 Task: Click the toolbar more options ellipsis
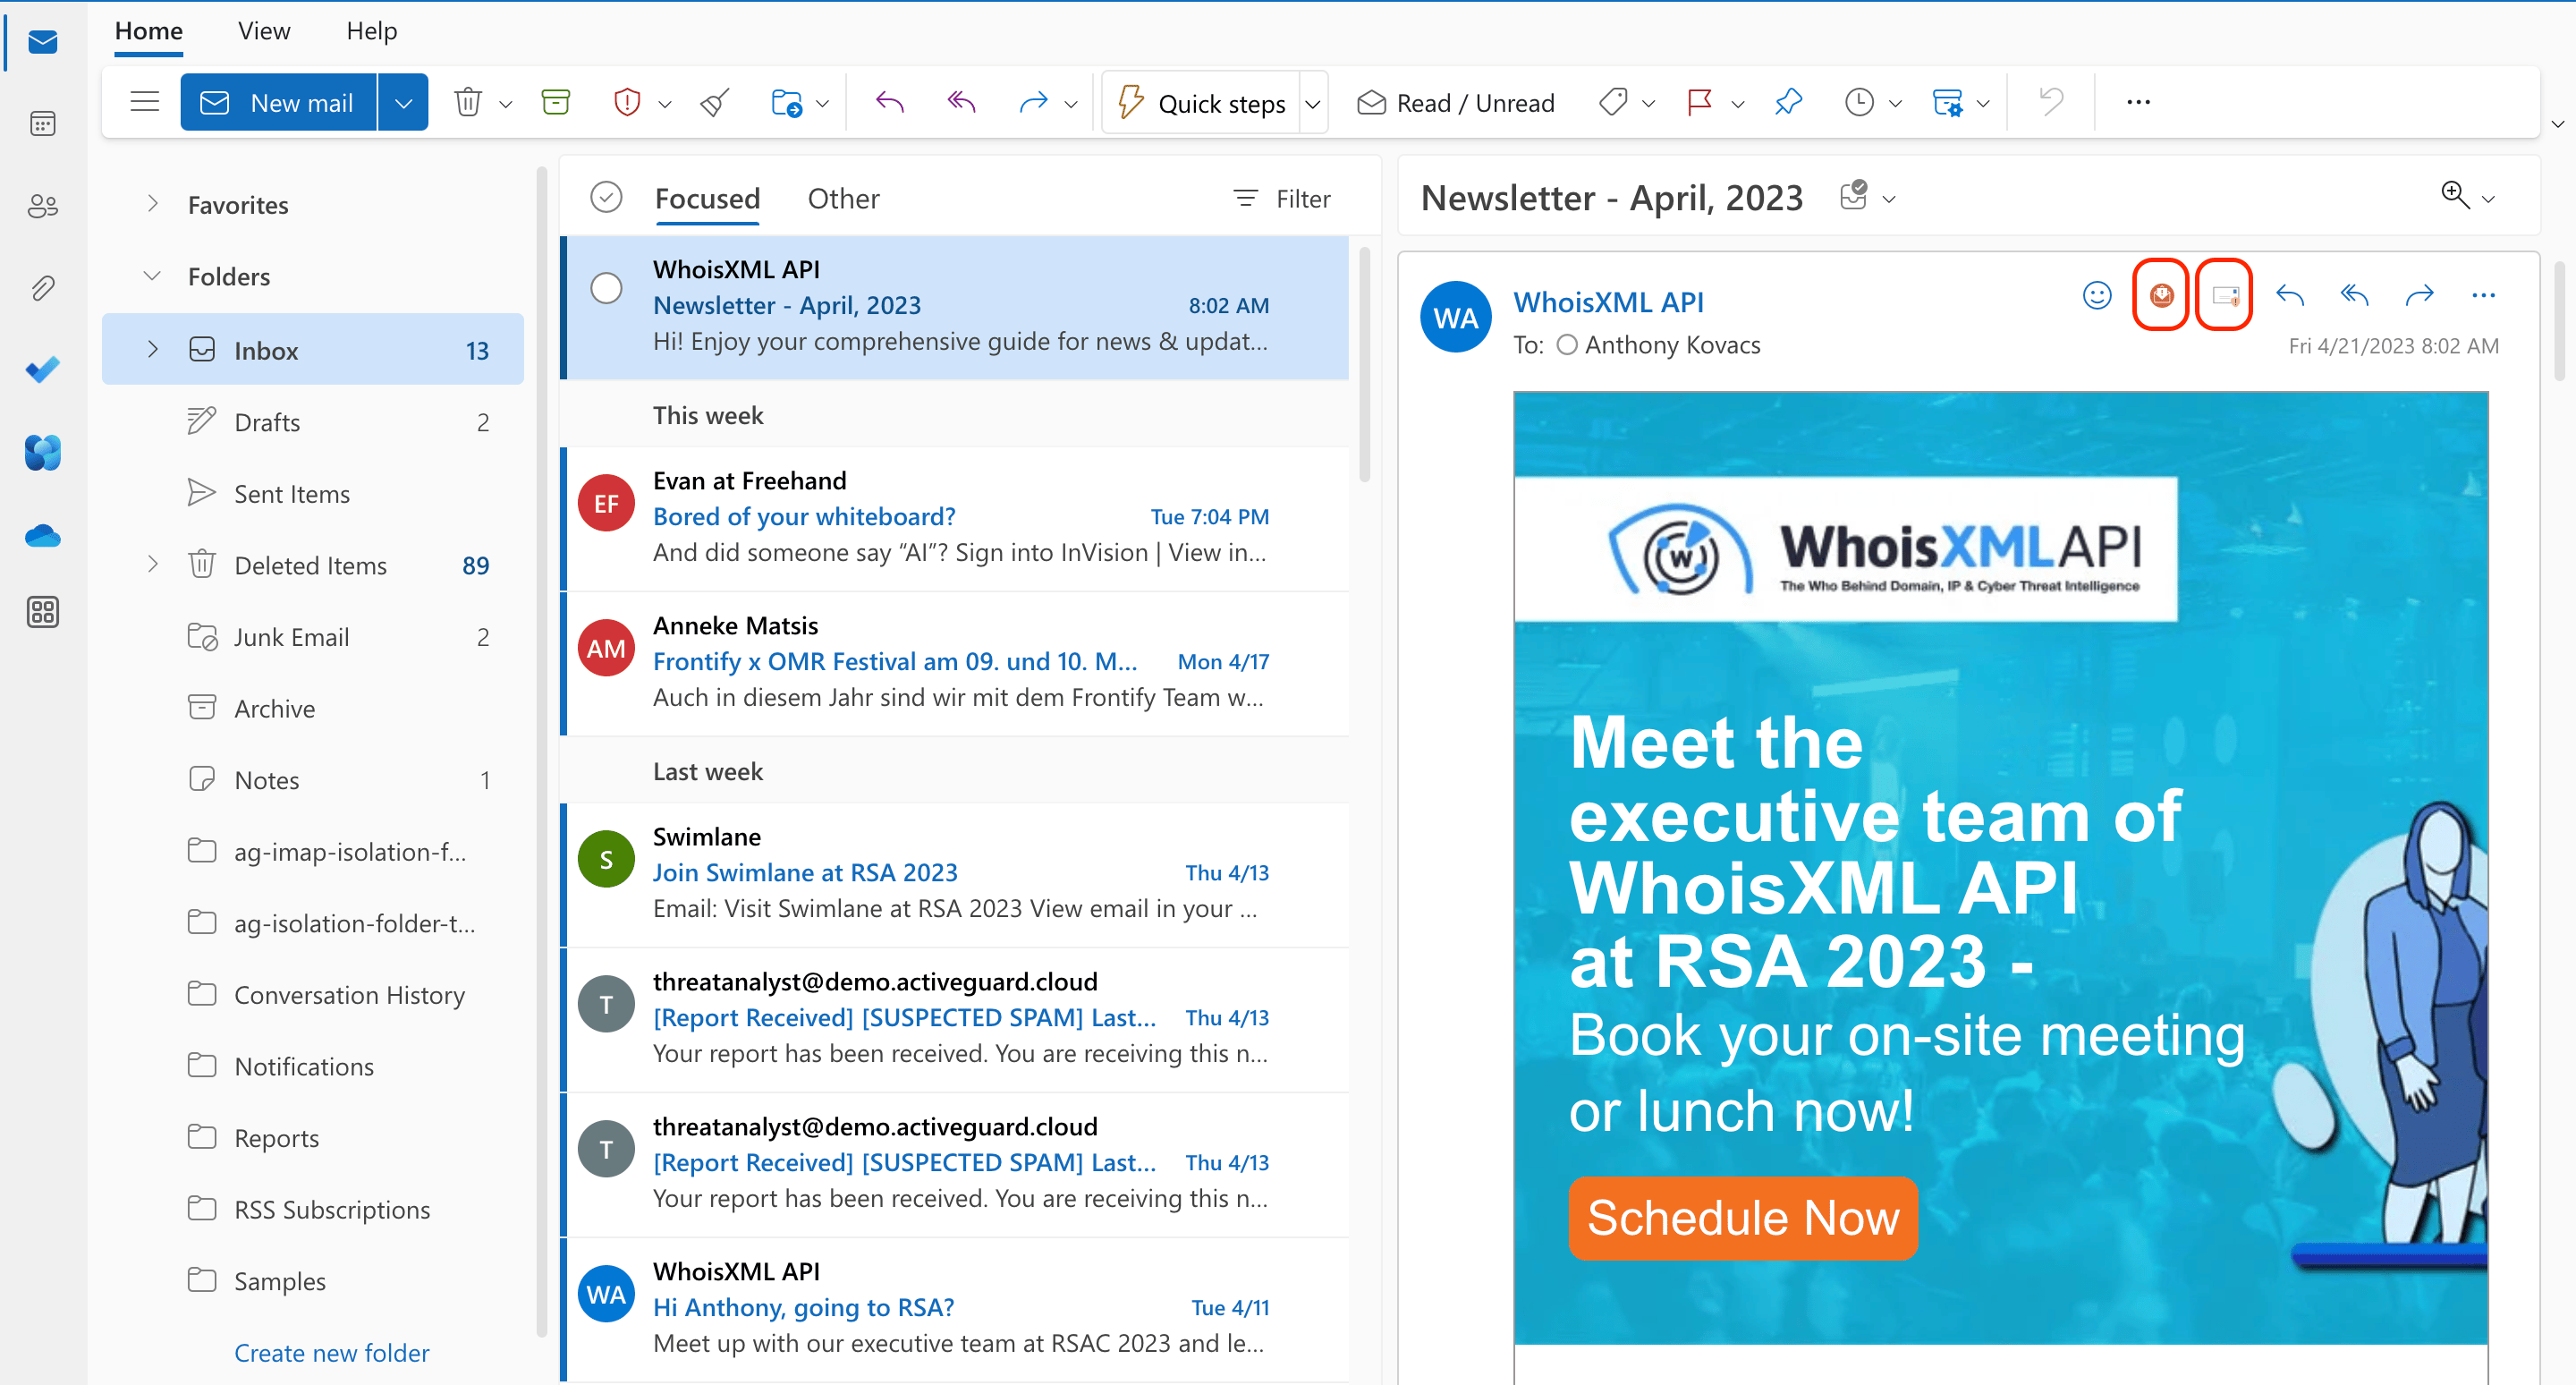coord(2138,102)
